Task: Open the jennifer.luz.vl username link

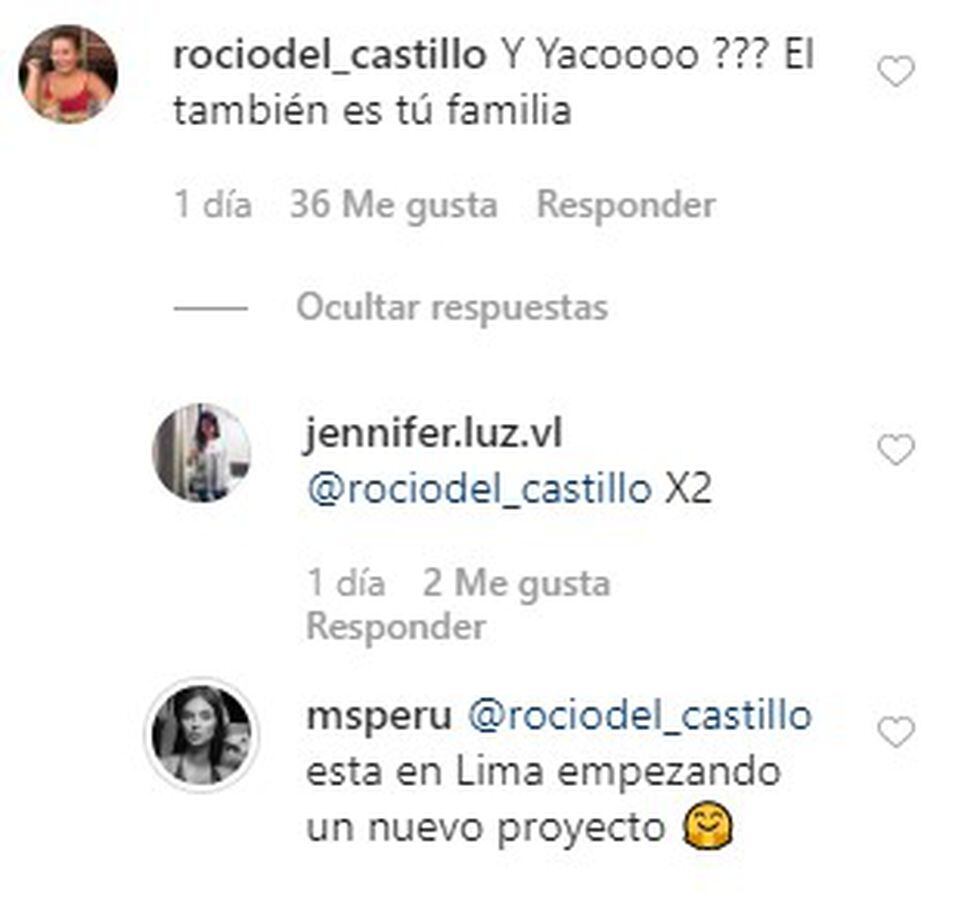Action: (434, 433)
